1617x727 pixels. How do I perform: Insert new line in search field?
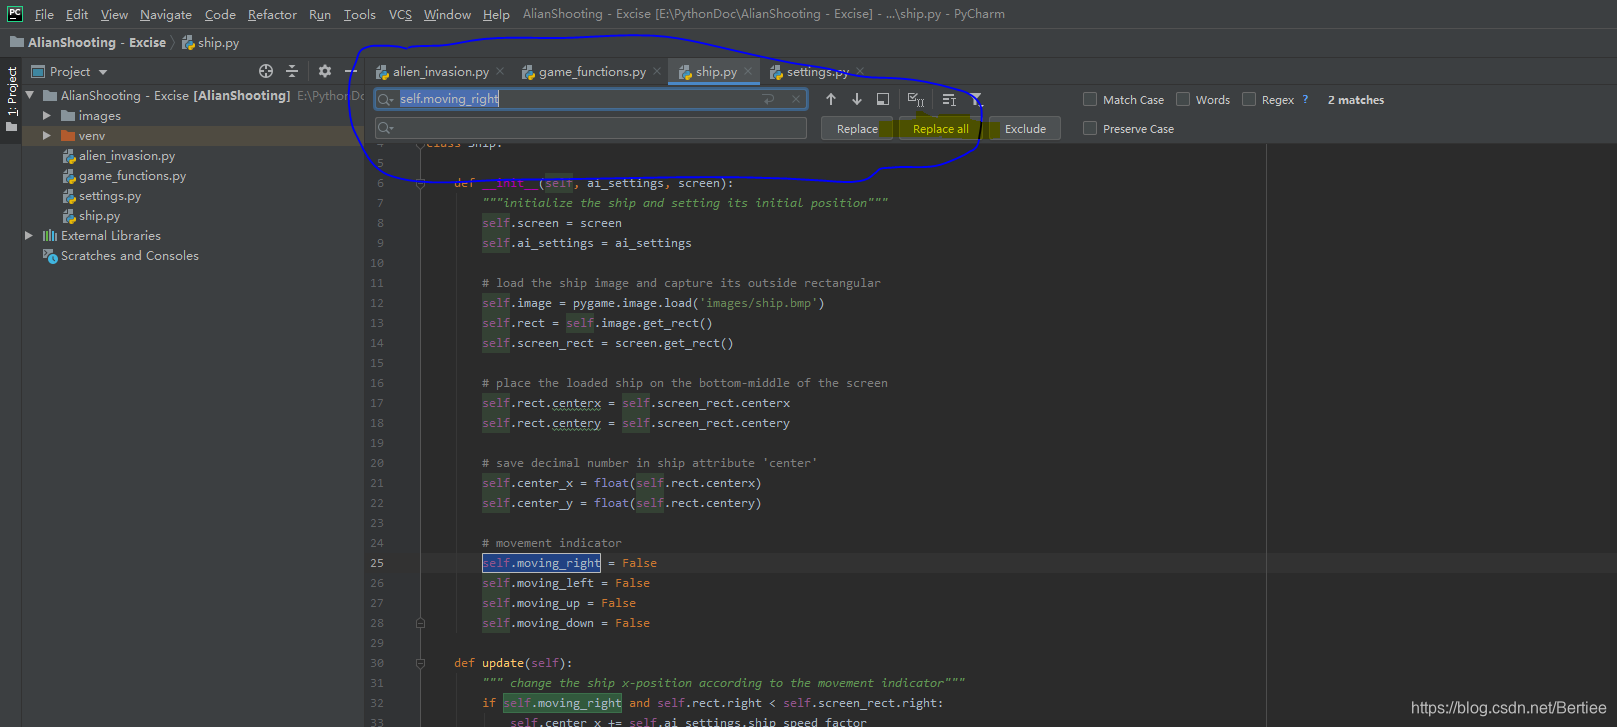click(769, 99)
